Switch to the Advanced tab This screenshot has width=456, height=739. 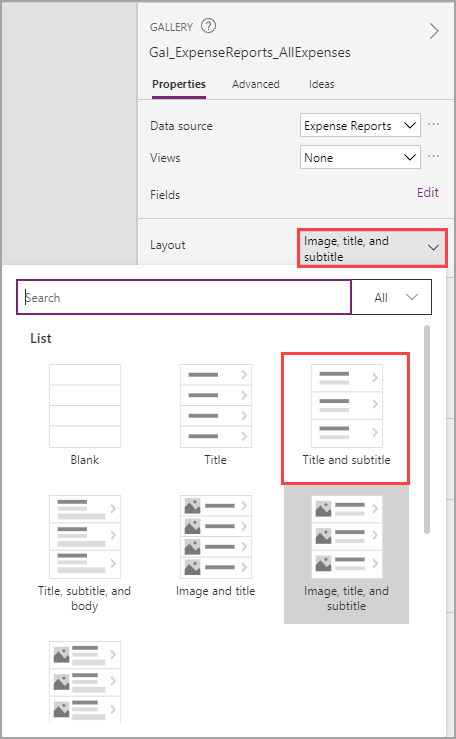(255, 84)
